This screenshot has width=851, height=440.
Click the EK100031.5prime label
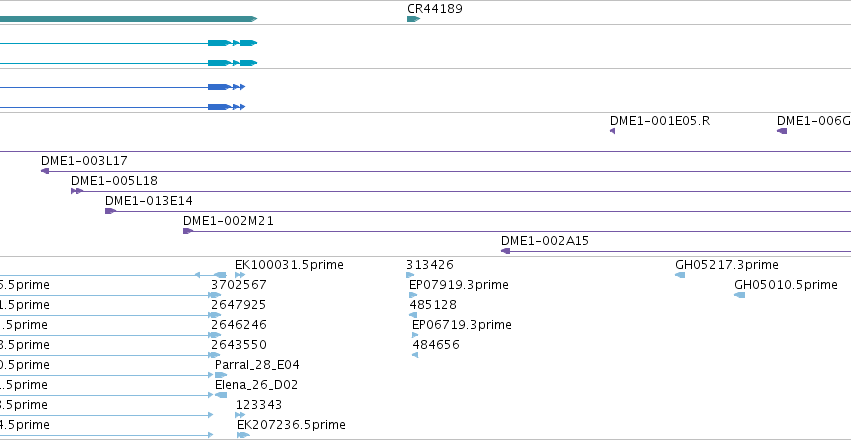[289, 265]
